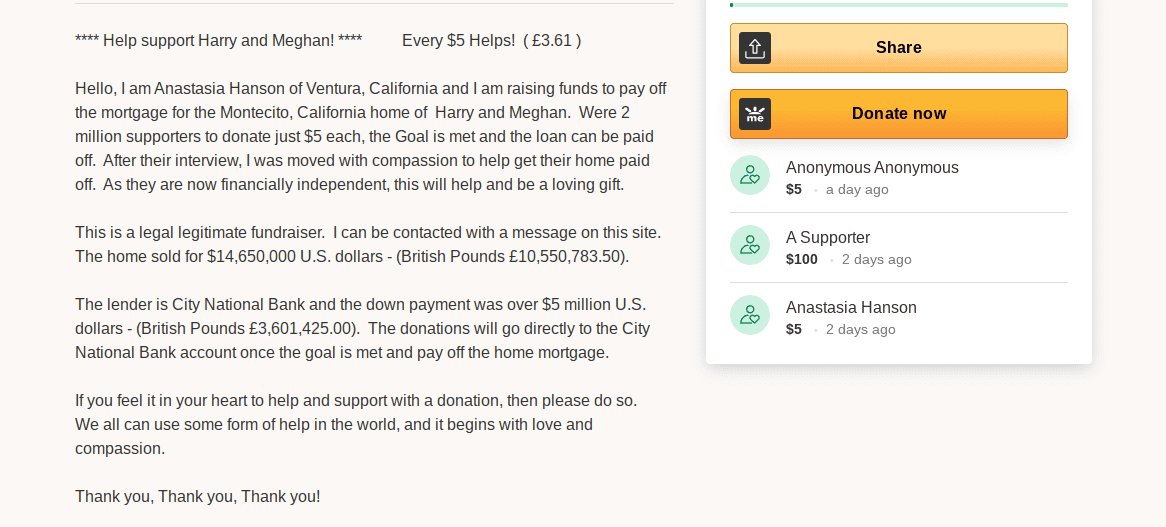The width and height of the screenshot is (1166, 527).
Task: Click the $5 amount from Anastasia Hanson
Action: coord(794,329)
